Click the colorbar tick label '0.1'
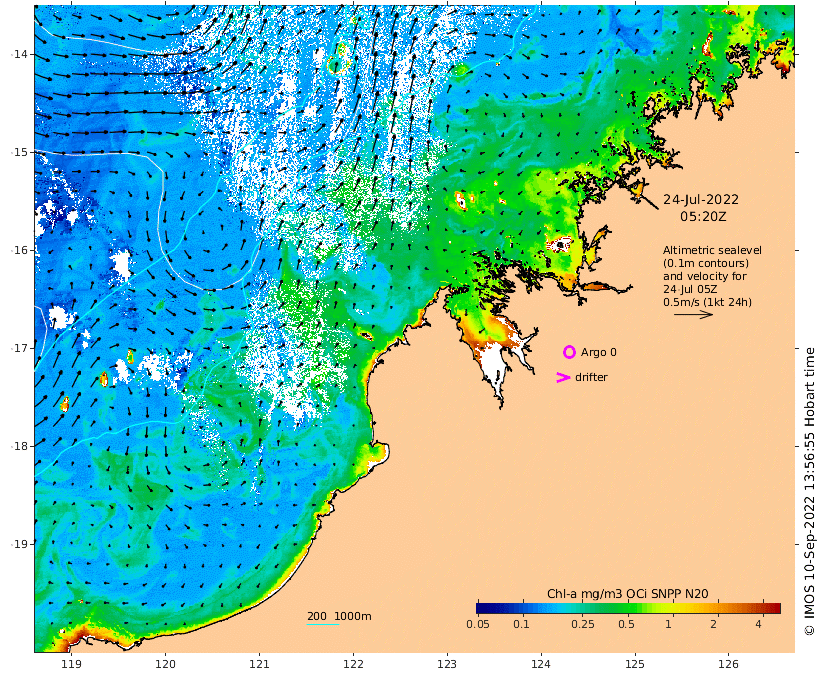 click(x=521, y=624)
